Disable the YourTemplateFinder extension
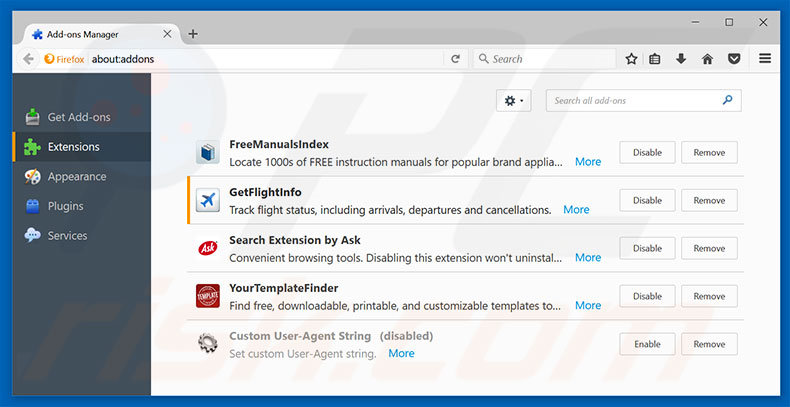790x407 pixels. (647, 296)
